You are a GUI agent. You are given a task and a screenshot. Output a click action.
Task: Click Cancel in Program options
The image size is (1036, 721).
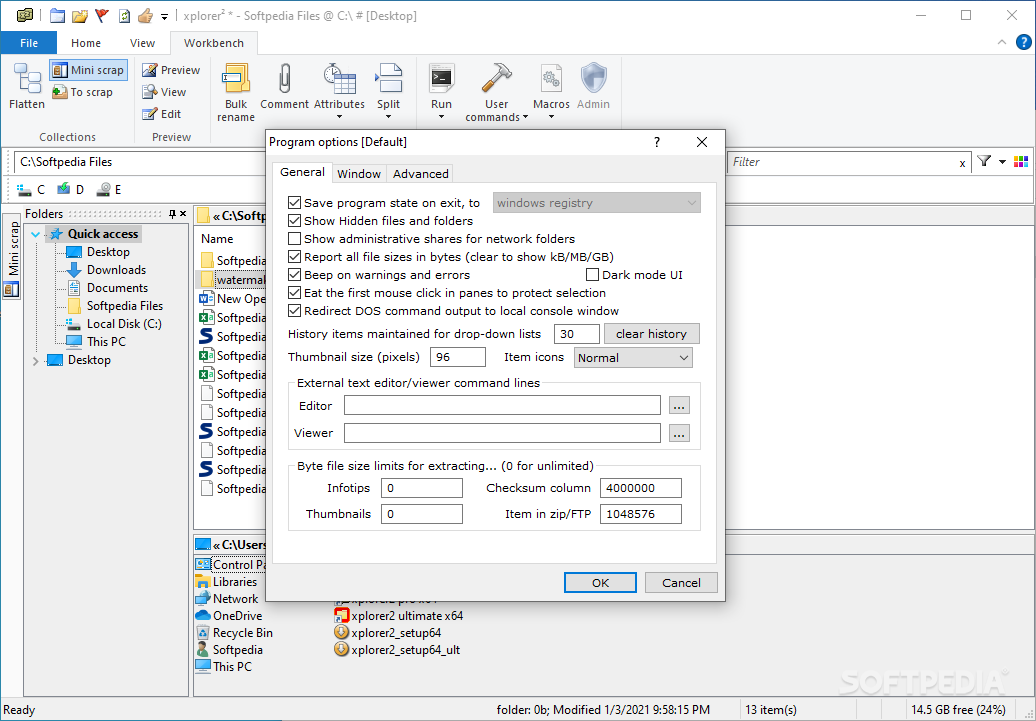tap(681, 583)
